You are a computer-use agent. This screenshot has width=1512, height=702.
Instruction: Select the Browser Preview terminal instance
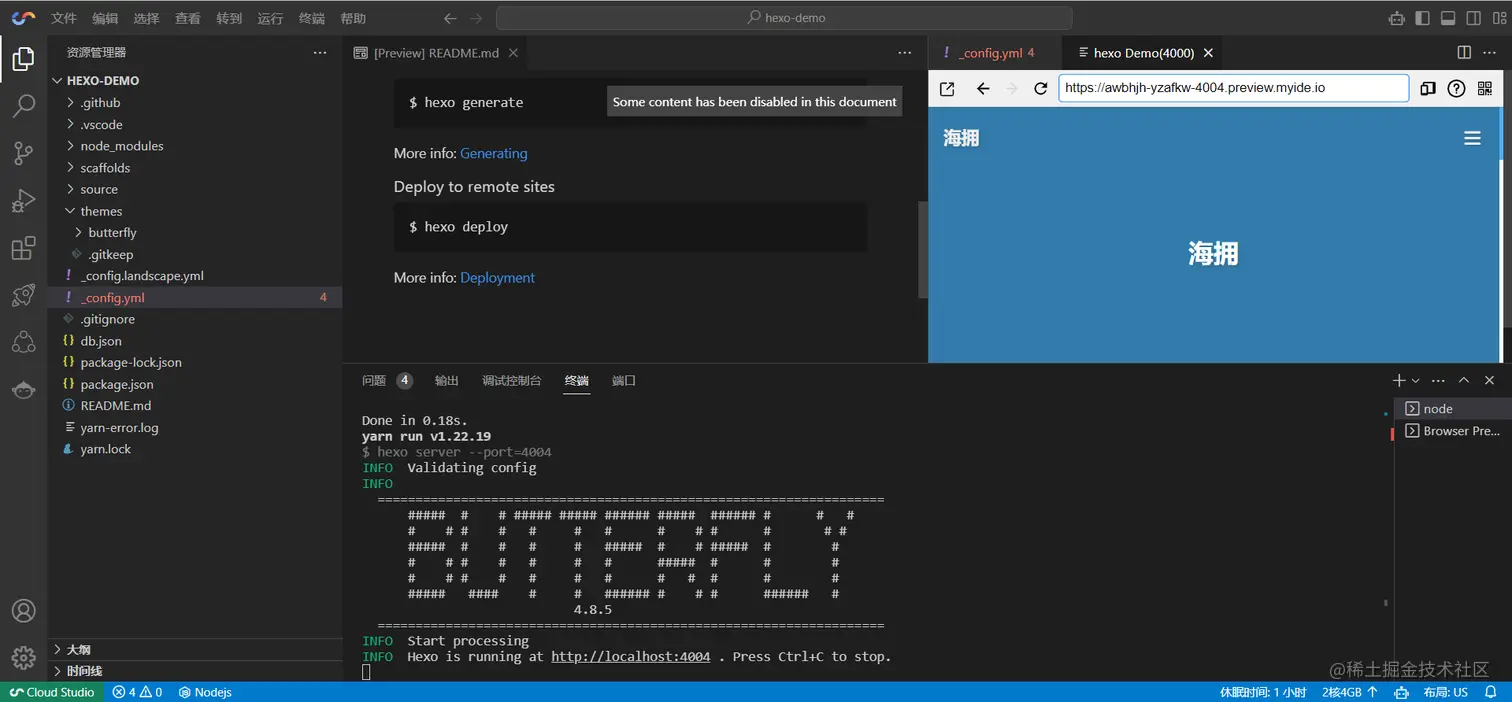tap(1452, 431)
